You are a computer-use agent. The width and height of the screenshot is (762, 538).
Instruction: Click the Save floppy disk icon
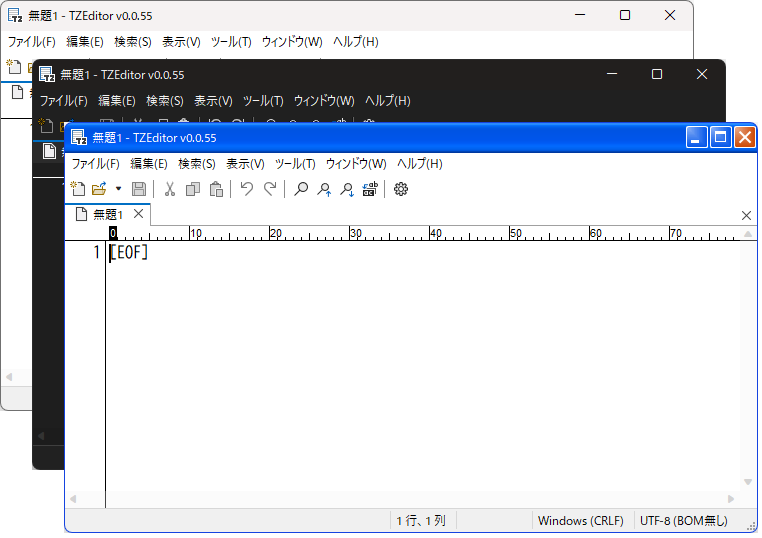point(139,189)
